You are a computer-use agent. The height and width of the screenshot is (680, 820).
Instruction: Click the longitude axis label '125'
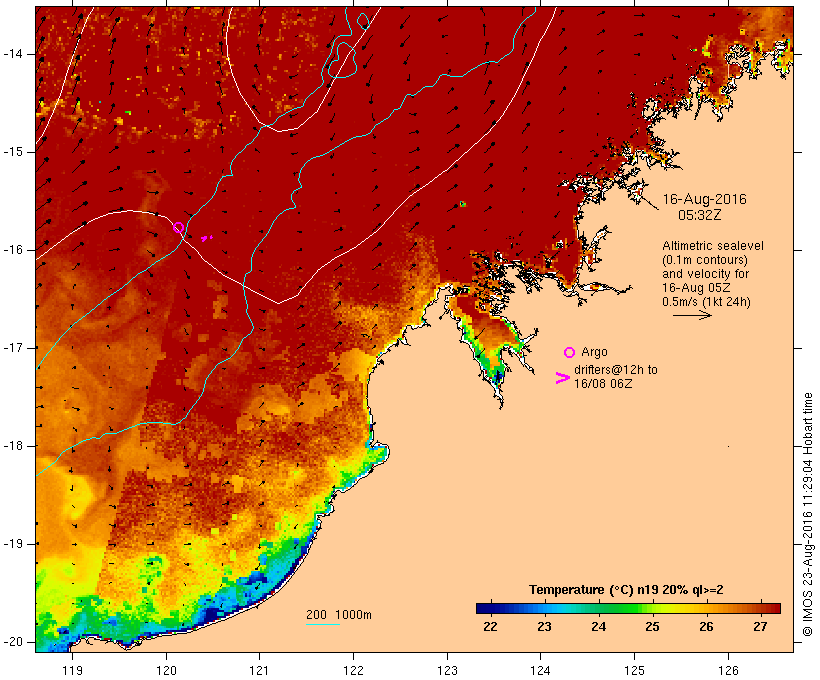coord(634,671)
